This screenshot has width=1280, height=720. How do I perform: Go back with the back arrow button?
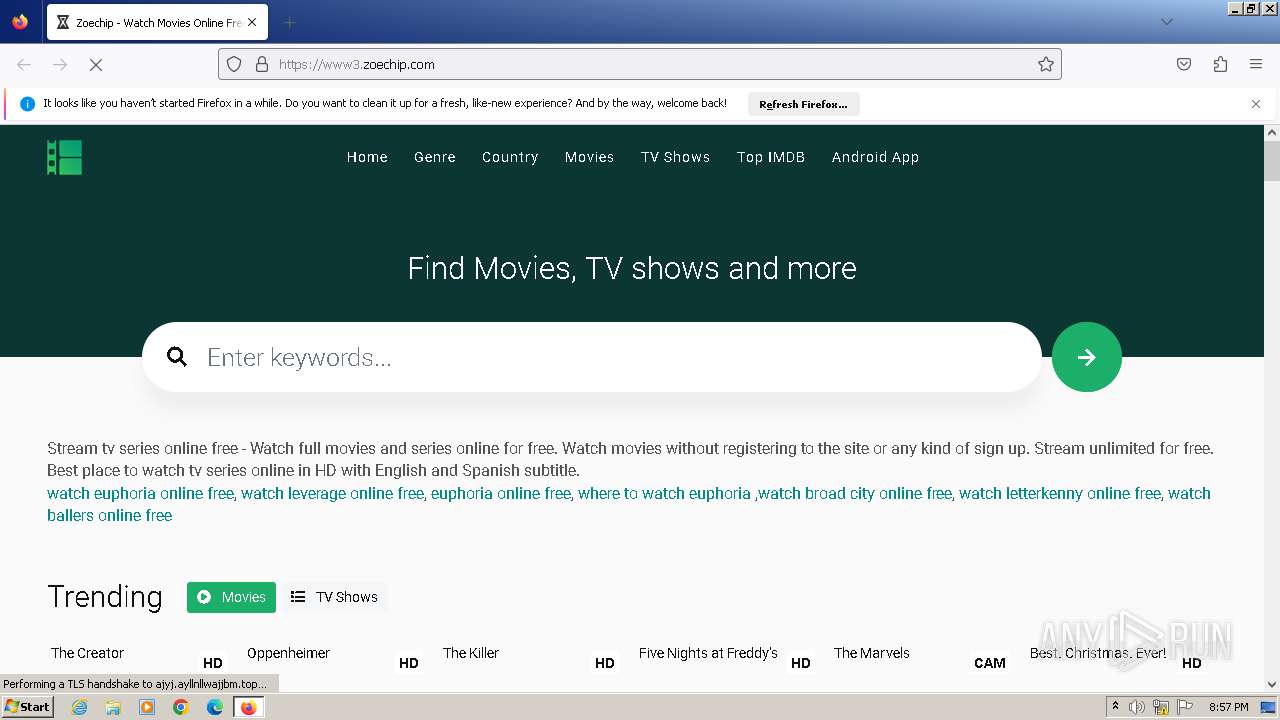24,64
